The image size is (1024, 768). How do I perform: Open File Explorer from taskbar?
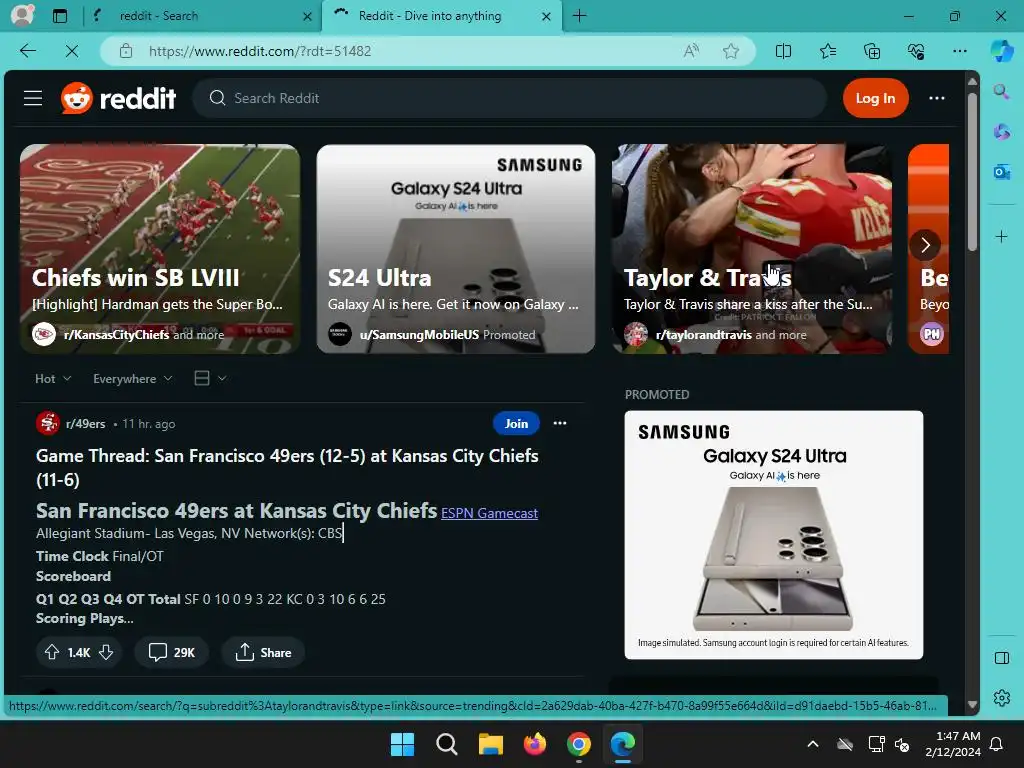click(490, 744)
